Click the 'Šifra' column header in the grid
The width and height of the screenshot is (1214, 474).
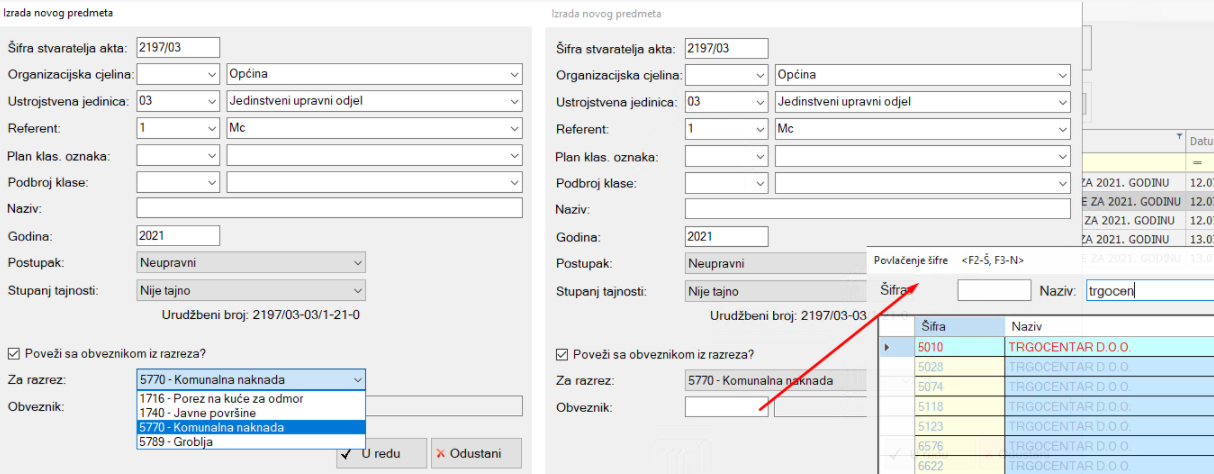click(958, 326)
